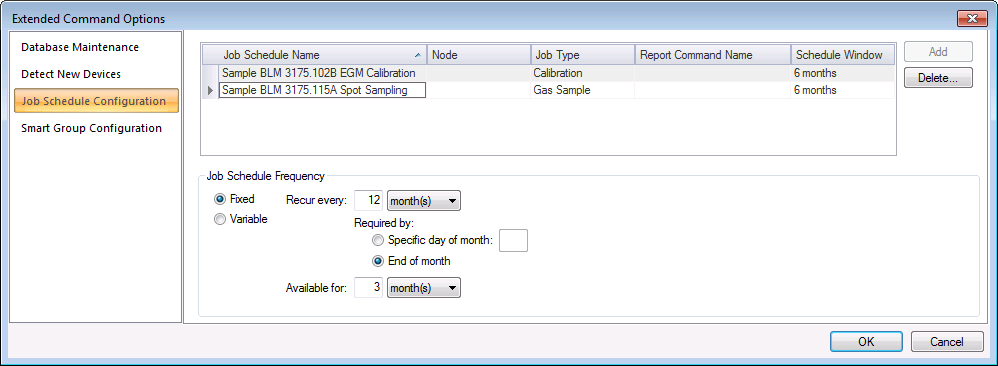Click 6 months cell for Gas Sample row

tap(843, 90)
